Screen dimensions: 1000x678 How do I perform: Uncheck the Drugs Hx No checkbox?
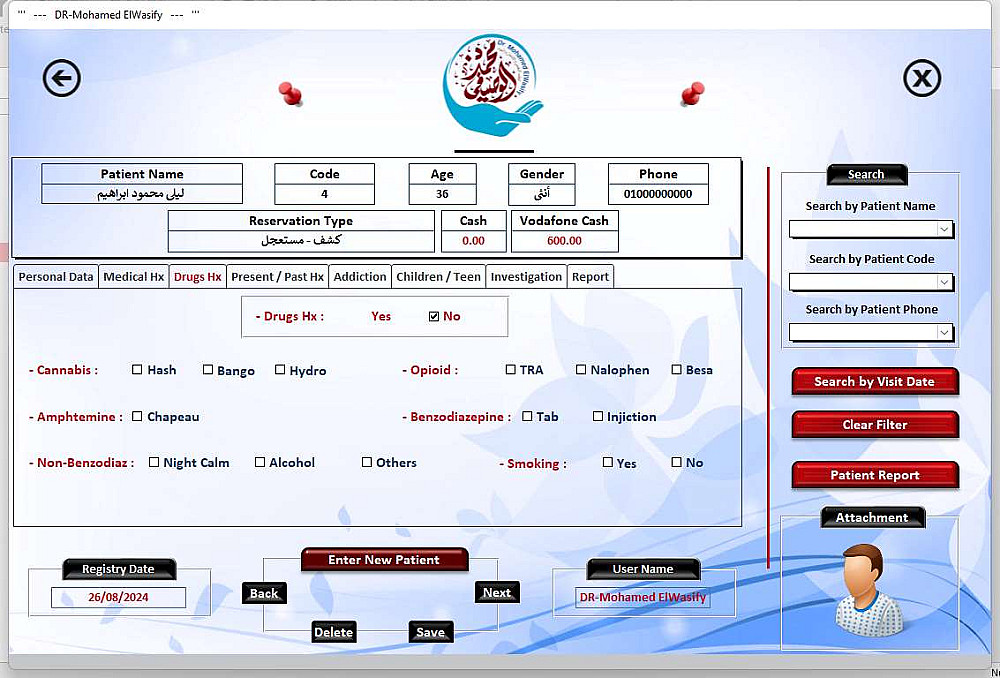434,316
